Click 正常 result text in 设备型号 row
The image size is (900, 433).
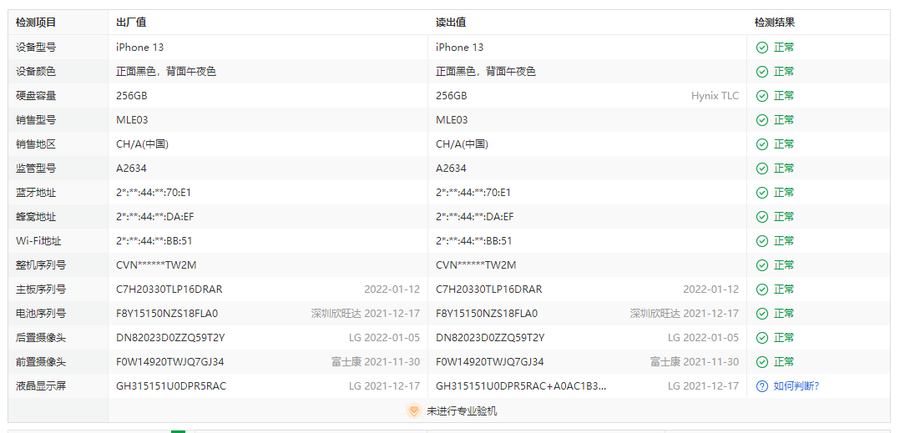[x=784, y=48]
